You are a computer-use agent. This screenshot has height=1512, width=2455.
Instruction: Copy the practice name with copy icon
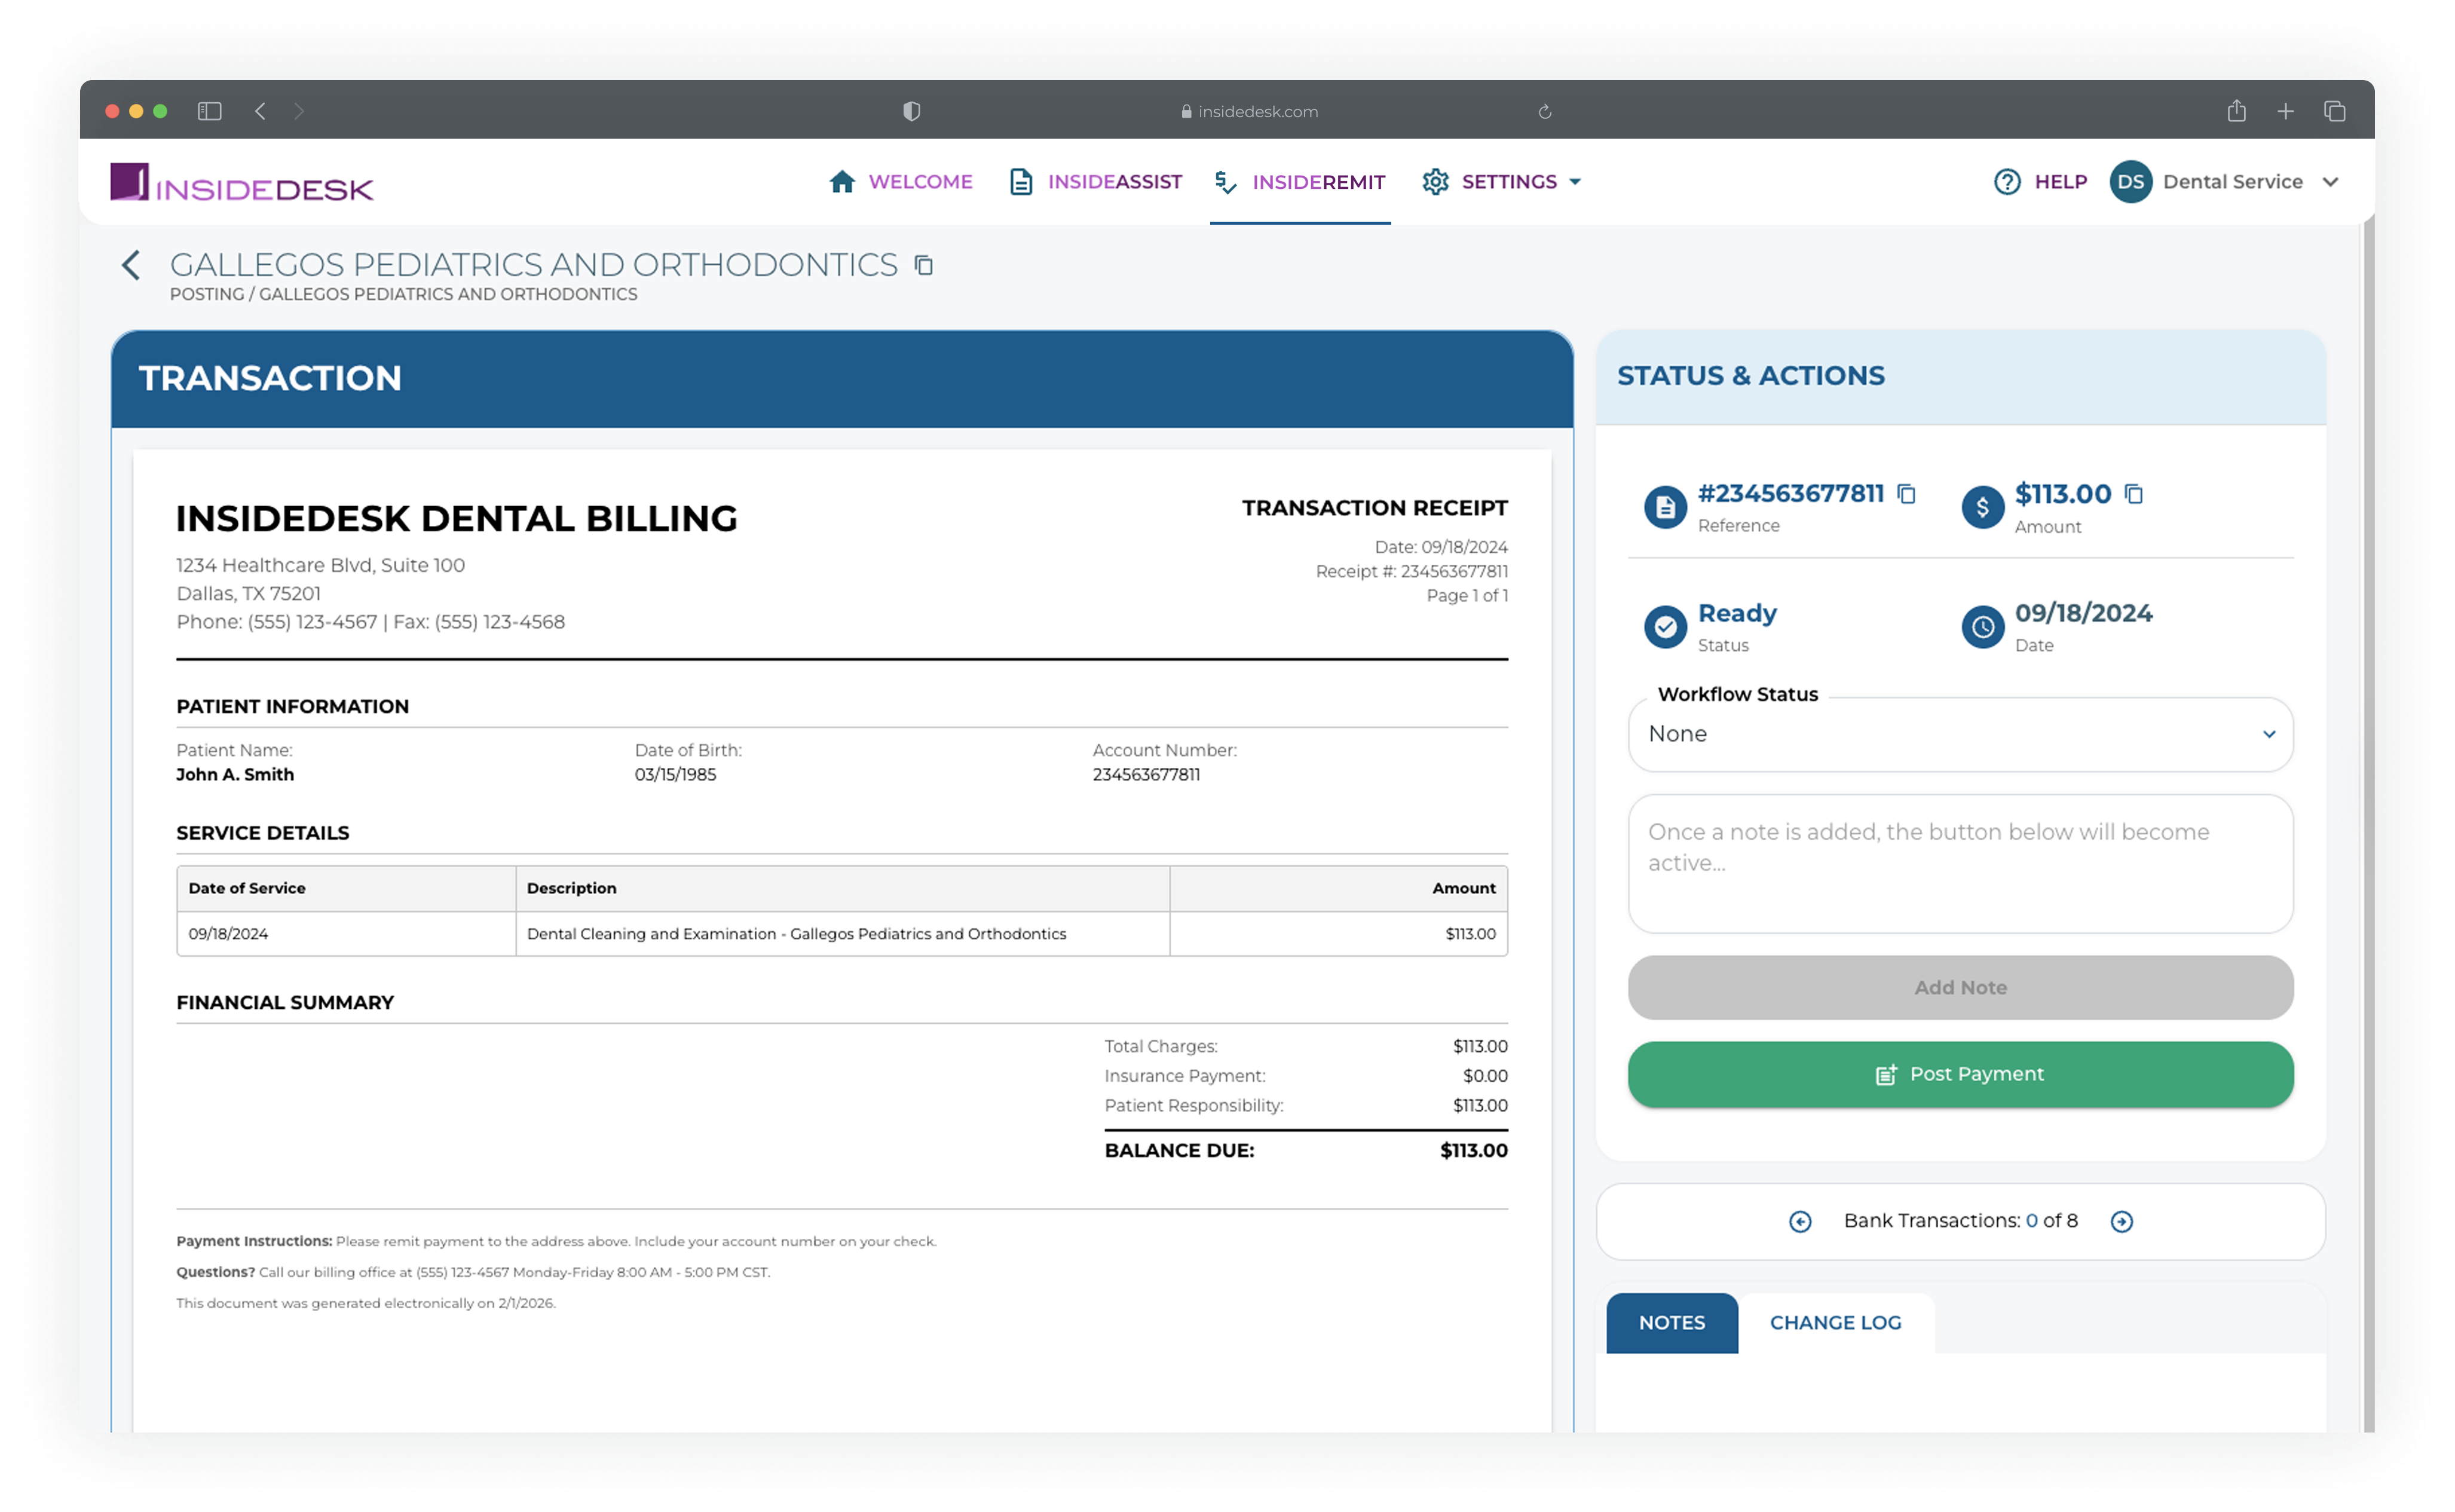(924, 265)
